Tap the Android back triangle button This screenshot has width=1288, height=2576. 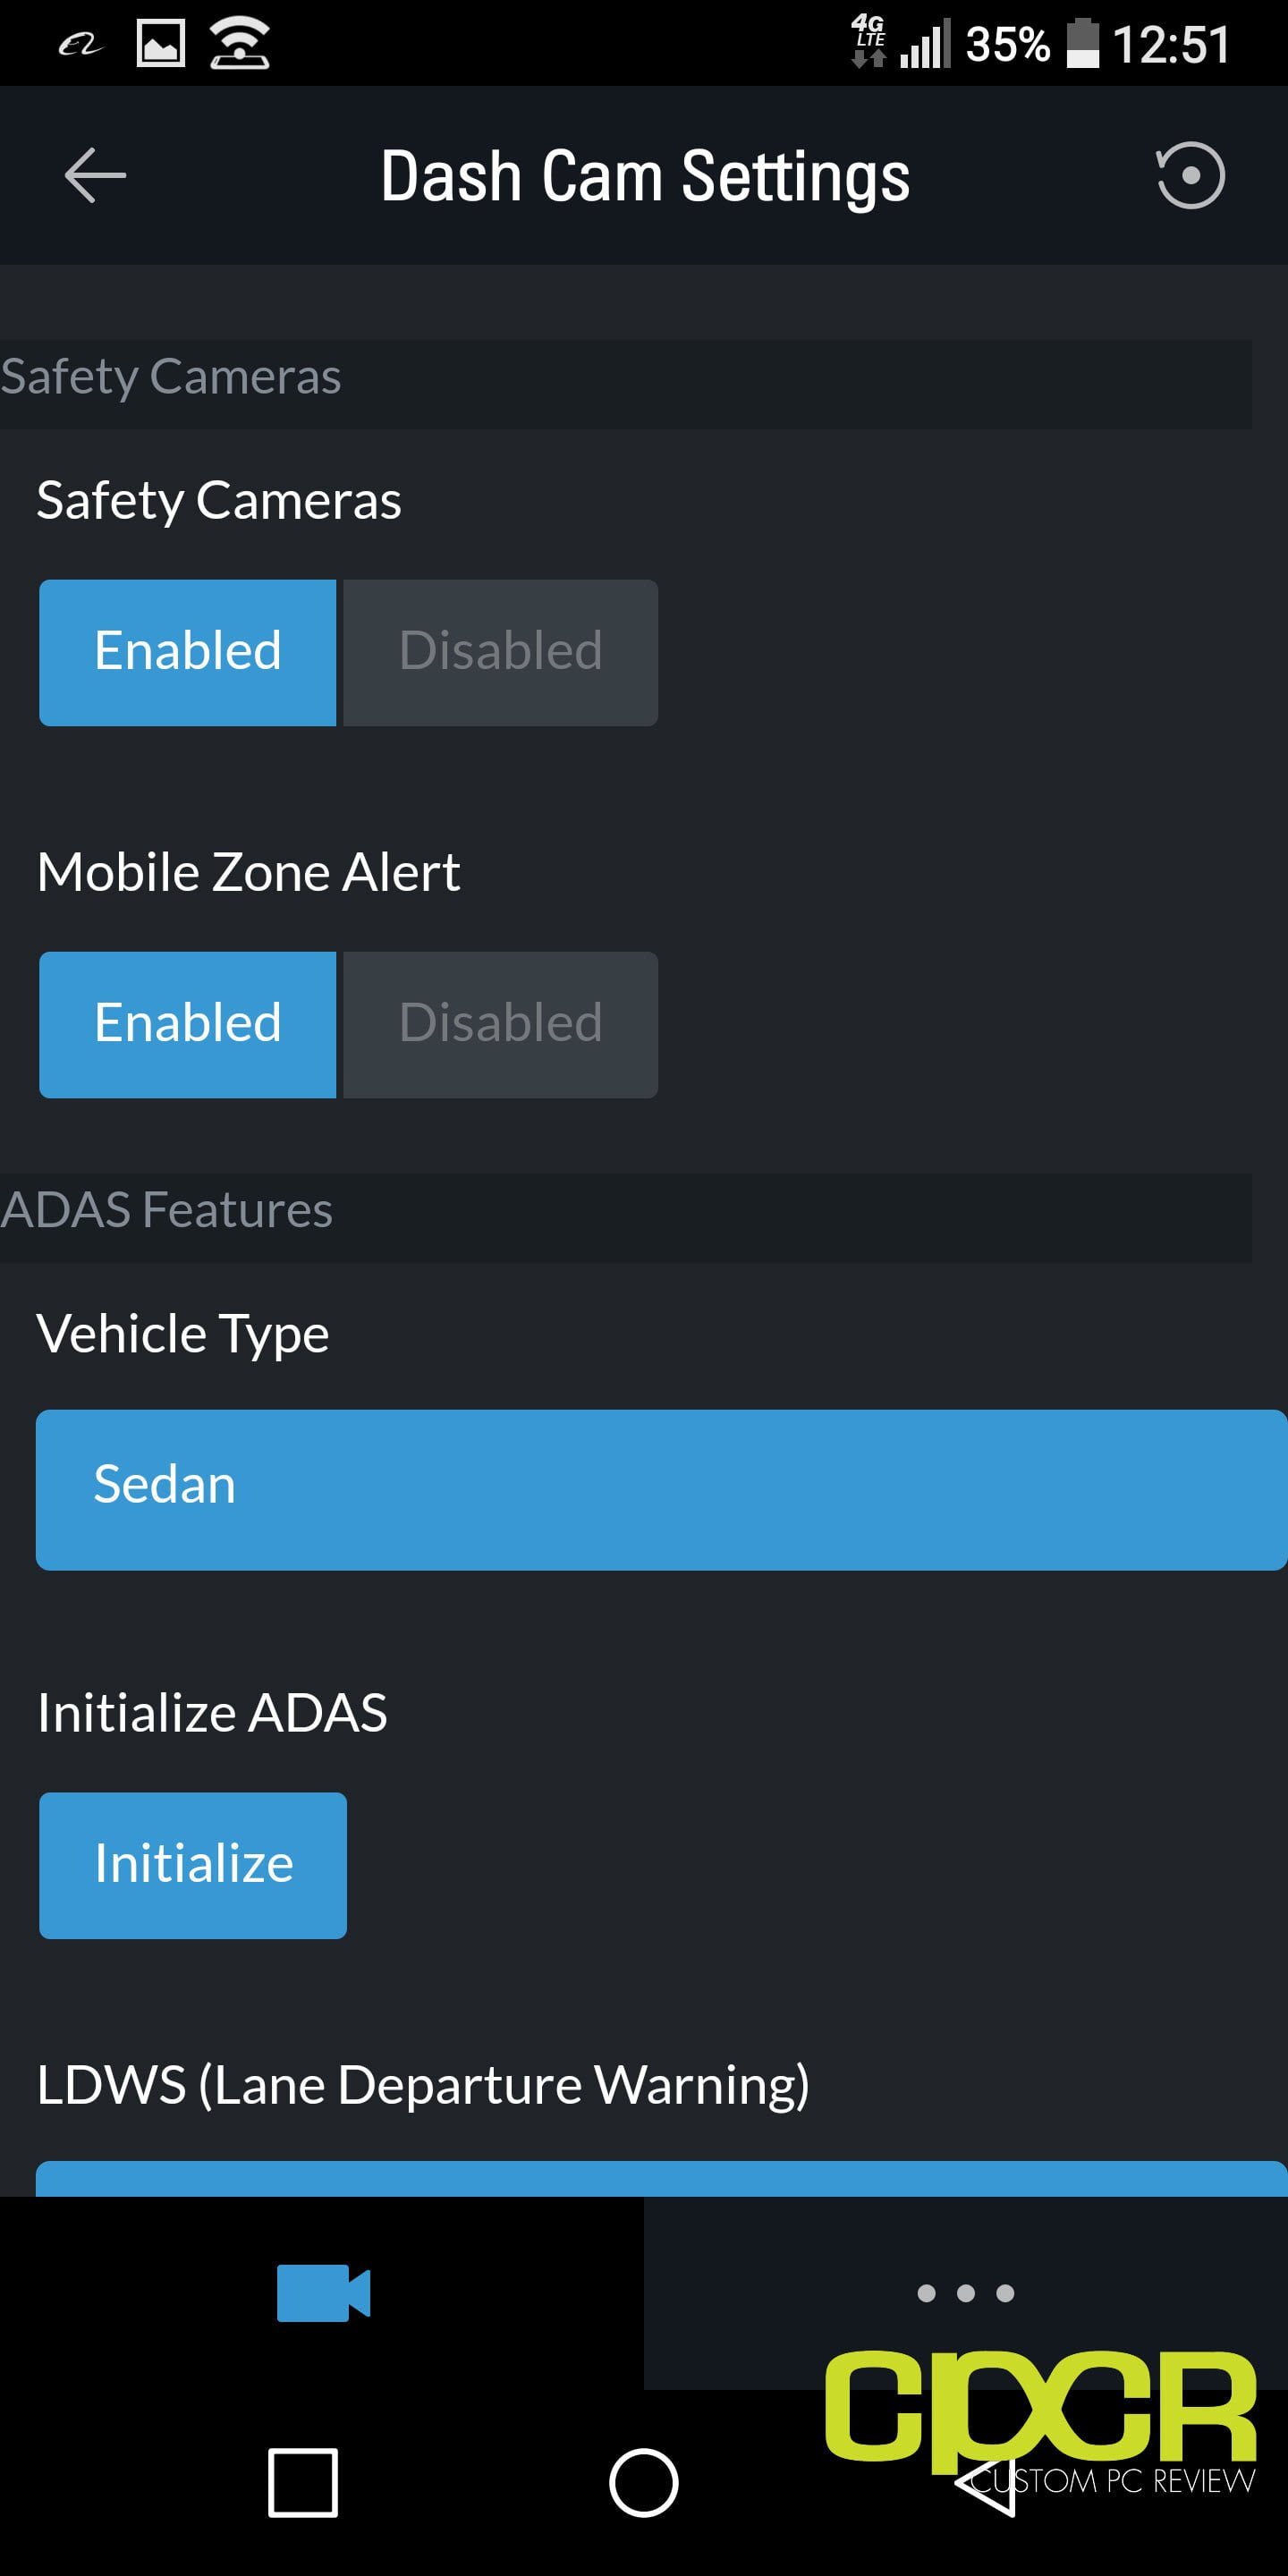click(985, 2482)
